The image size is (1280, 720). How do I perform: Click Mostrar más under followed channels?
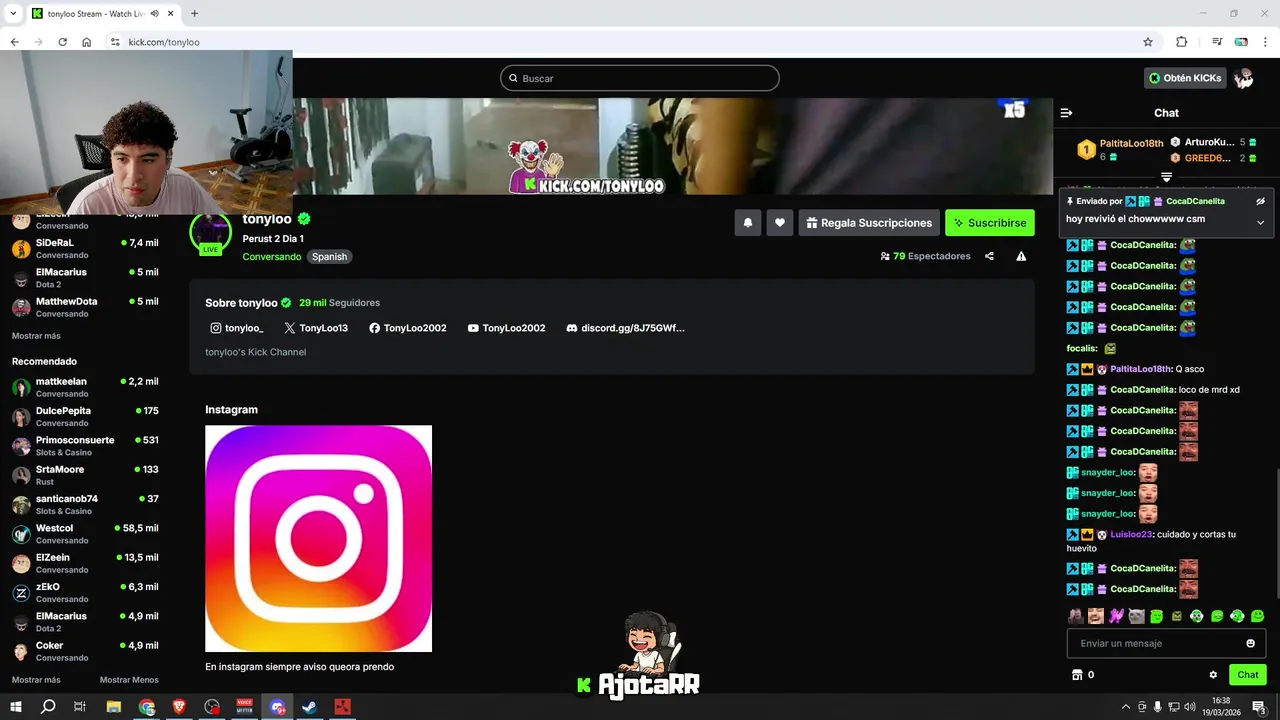pos(36,336)
